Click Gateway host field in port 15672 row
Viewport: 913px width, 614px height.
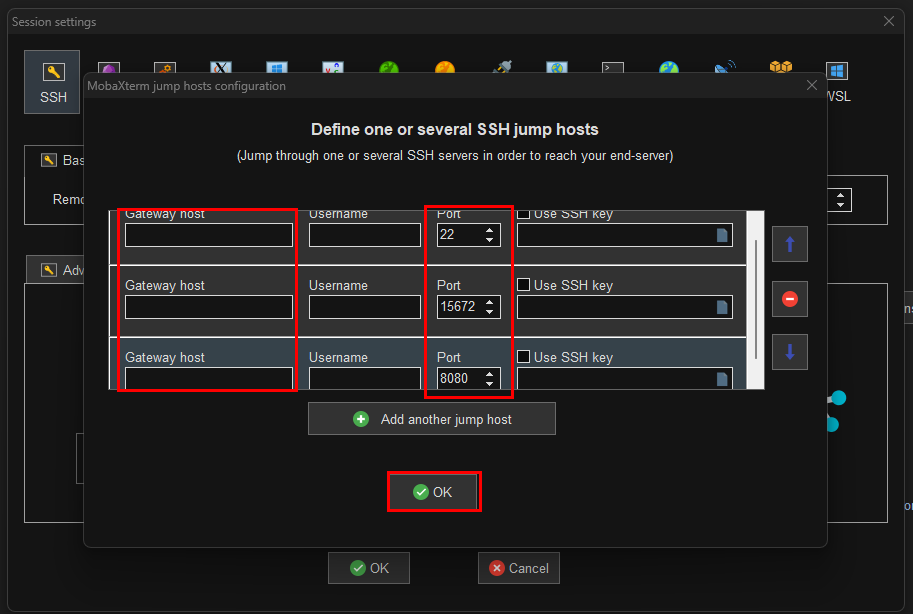[208, 307]
